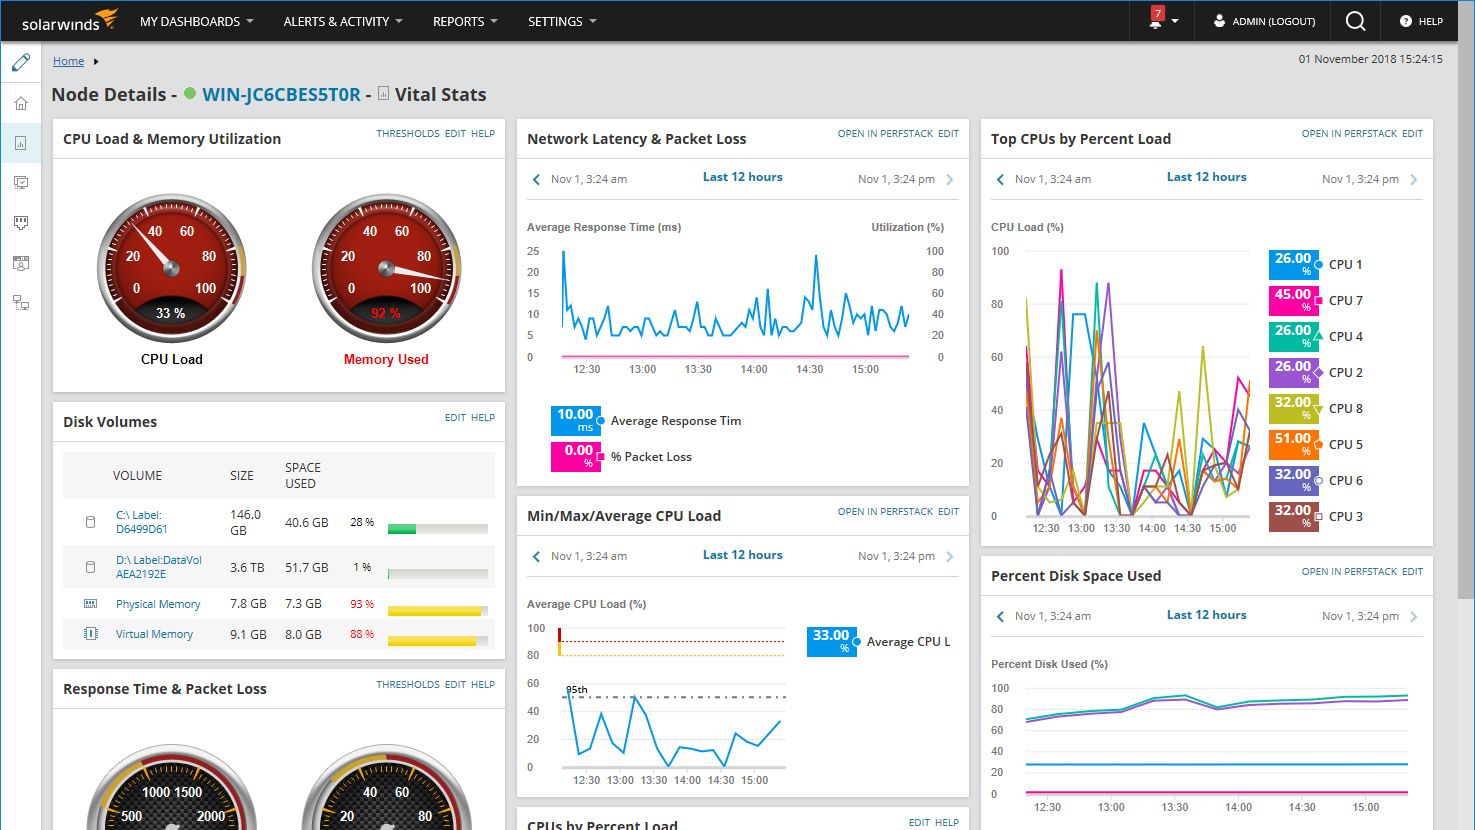
Task: Click the network topology icon in sidebar
Action: (x=21, y=302)
